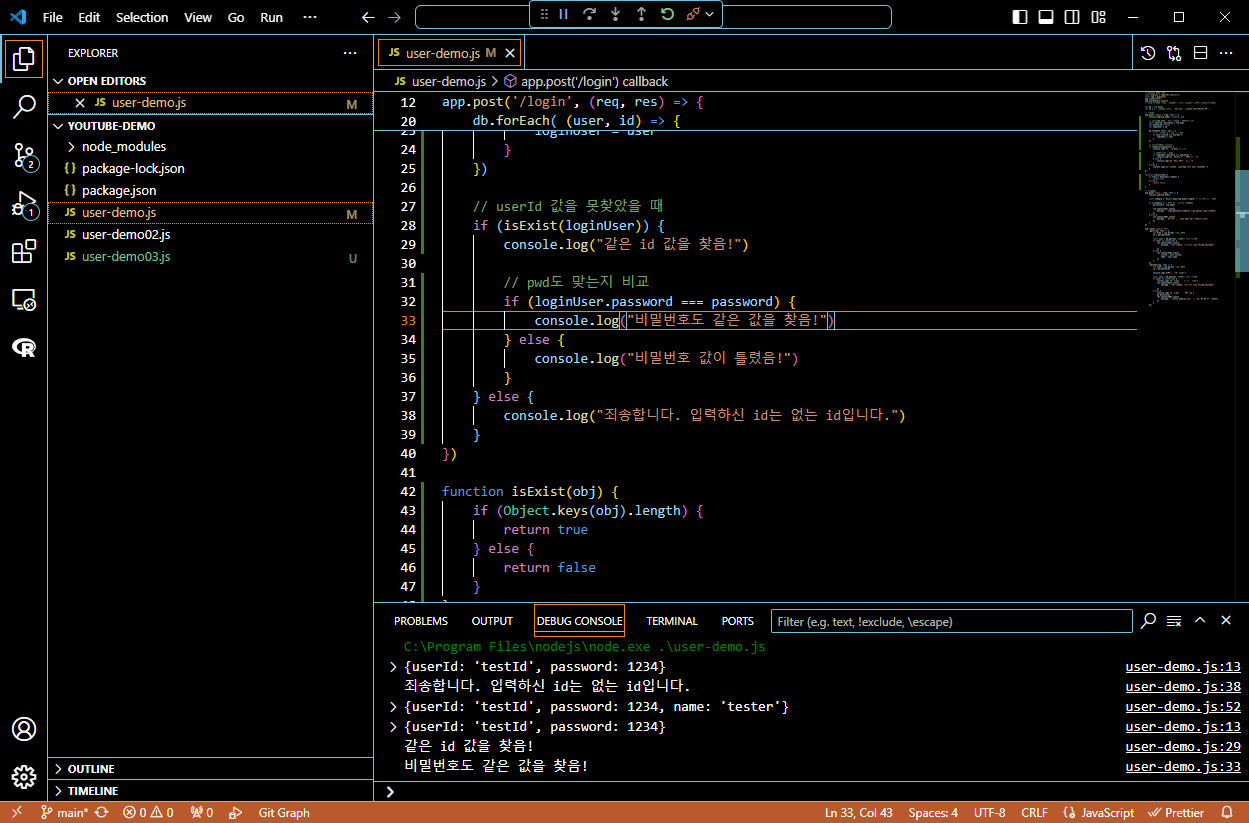Open the timeline history editor action
The image size is (1249, 823).
click(1148, 53)
